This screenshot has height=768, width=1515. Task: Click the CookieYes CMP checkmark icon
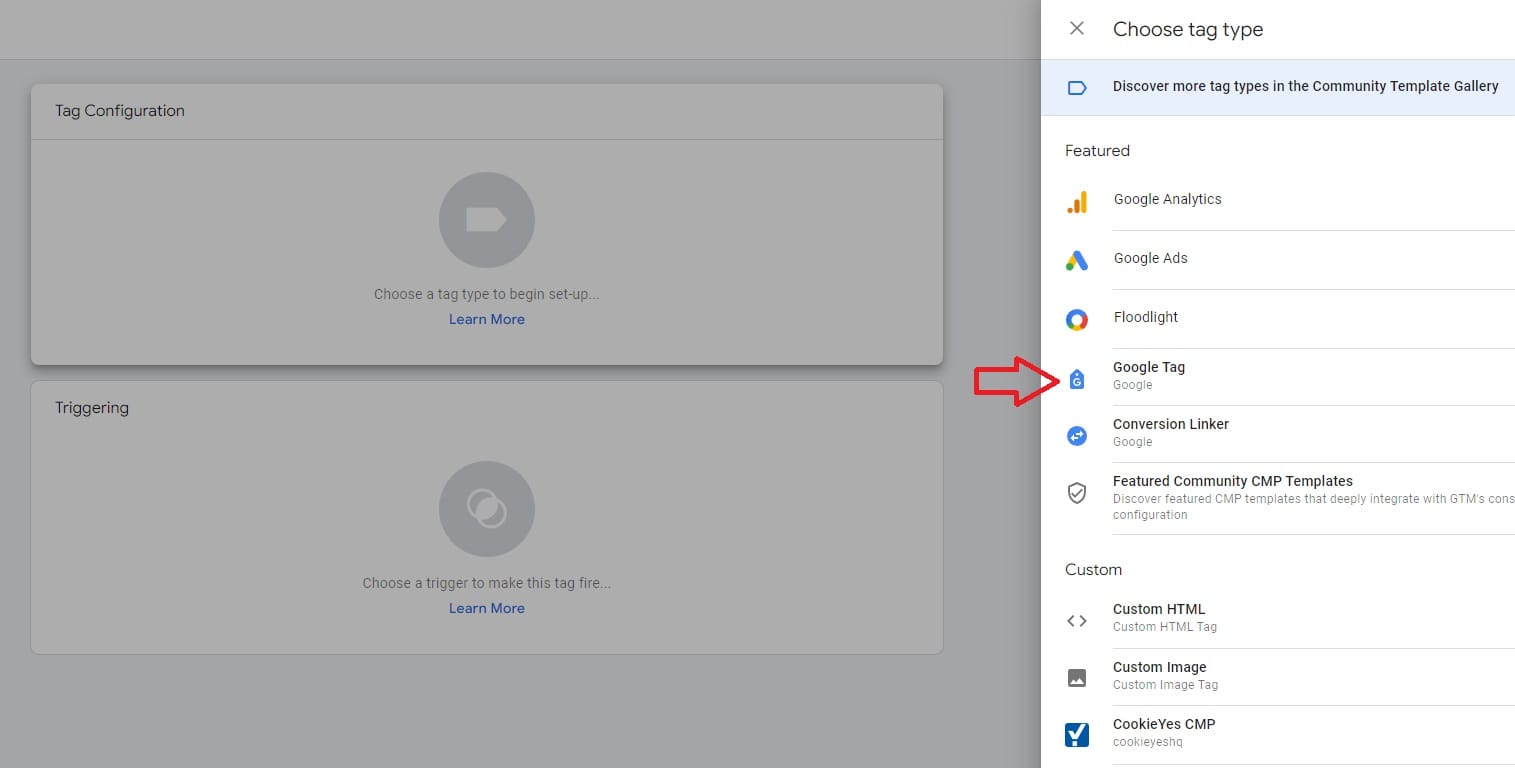click(1077, 734)
